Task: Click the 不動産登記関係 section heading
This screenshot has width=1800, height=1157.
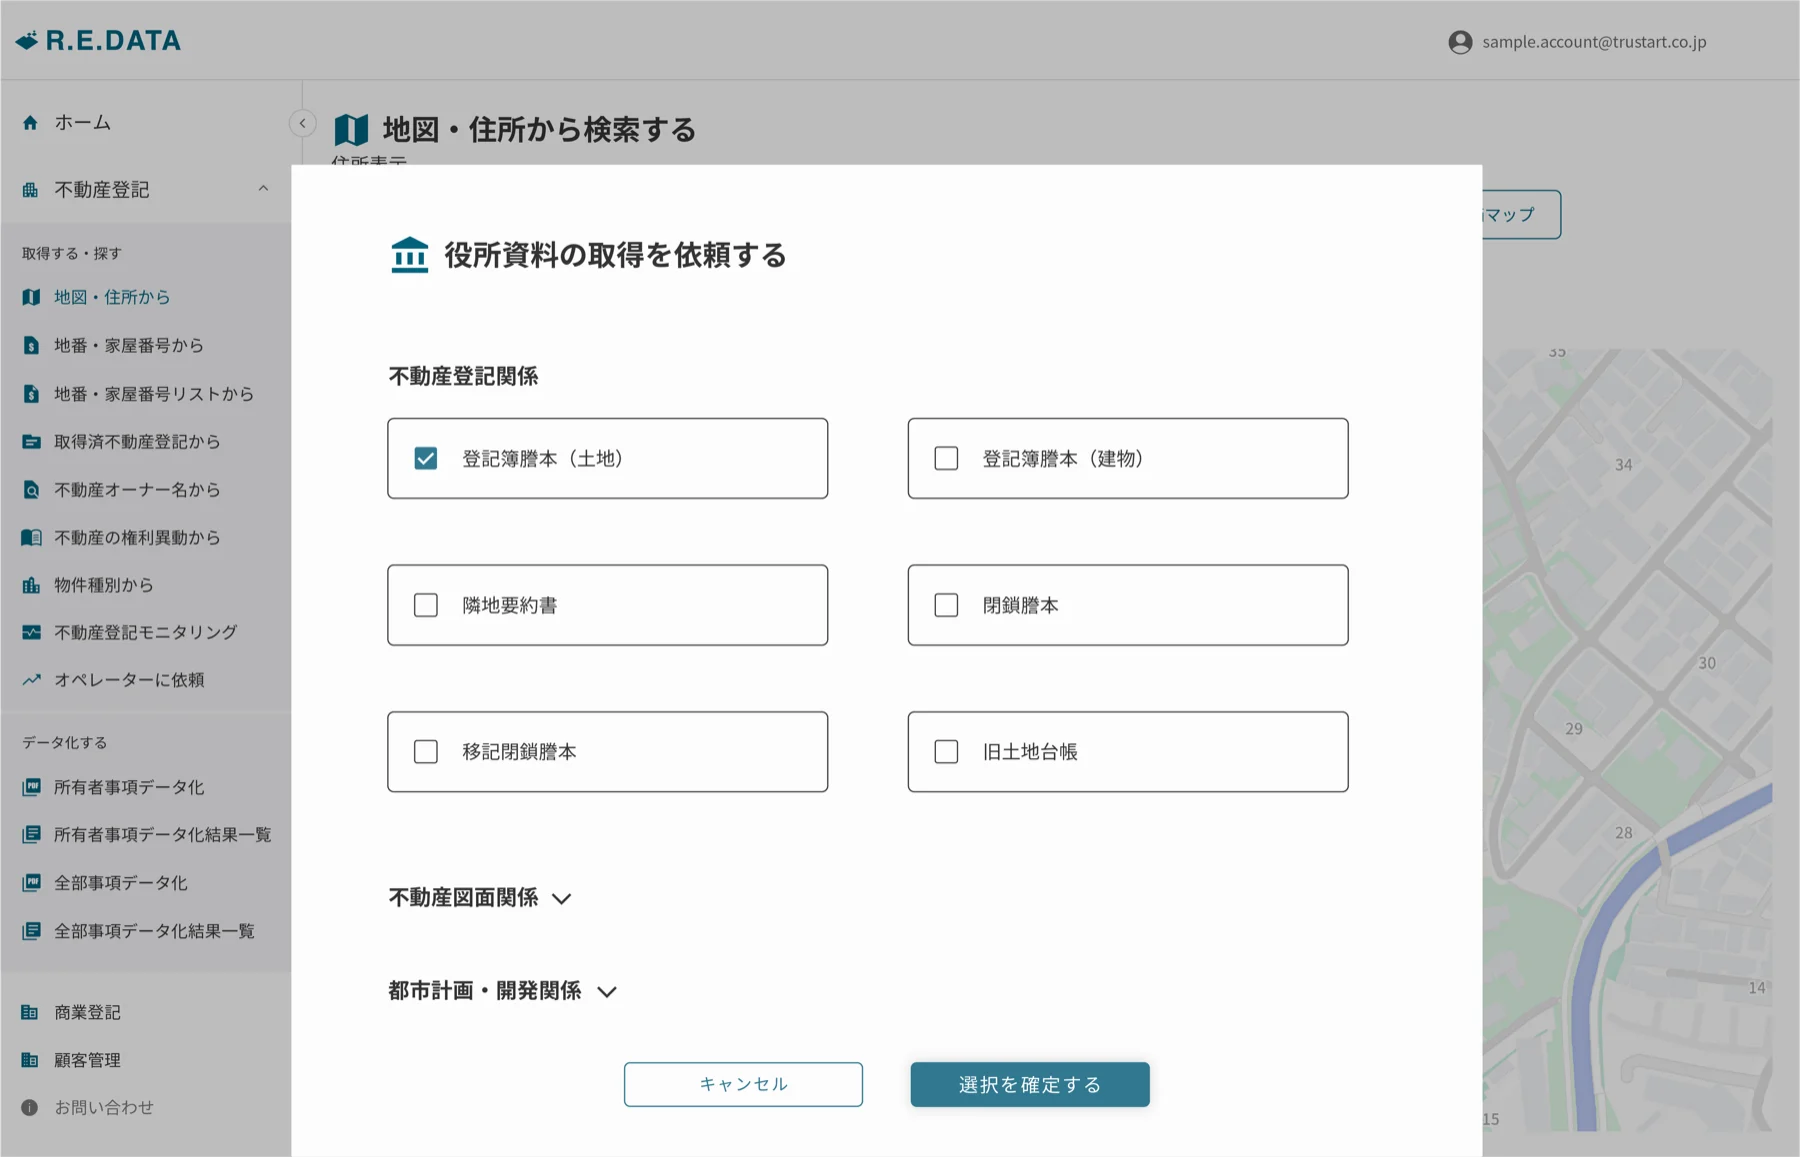Action: (x=463, y=376)
